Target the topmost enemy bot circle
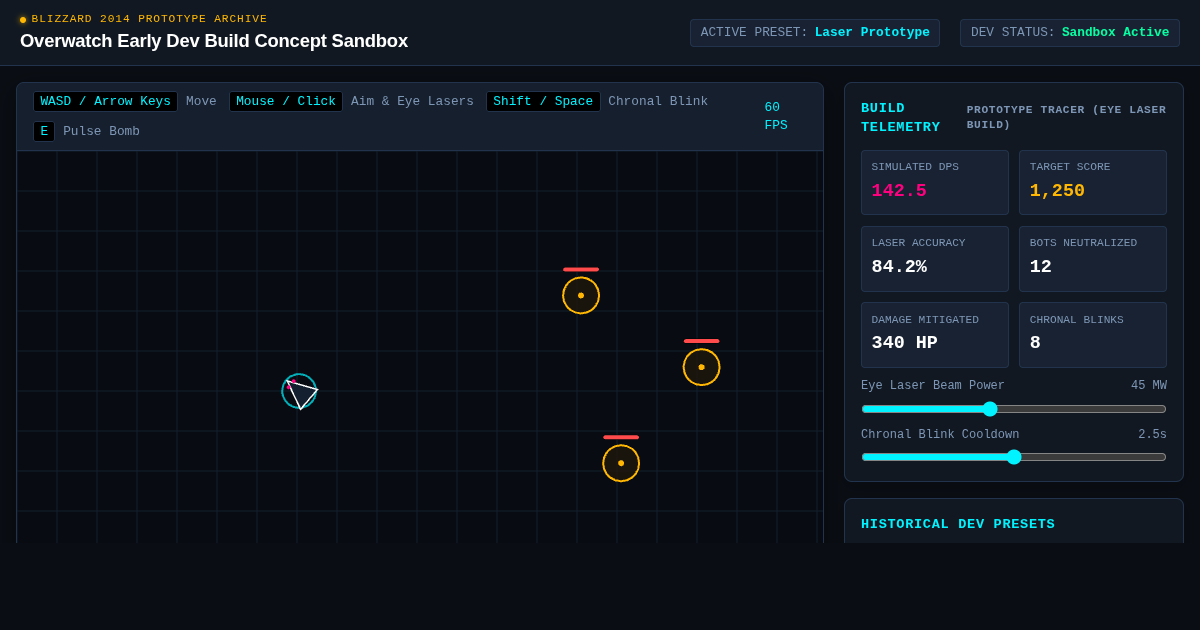 [x=581, y=295]
